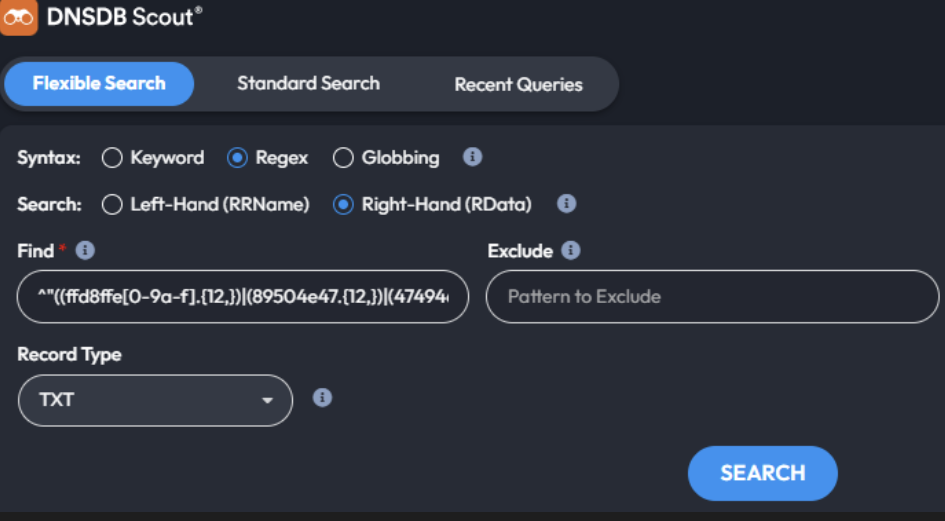The height and width of the screenshot is (521, 945).
Task: Open the Recent Queries tab
Action: (518, 85)
